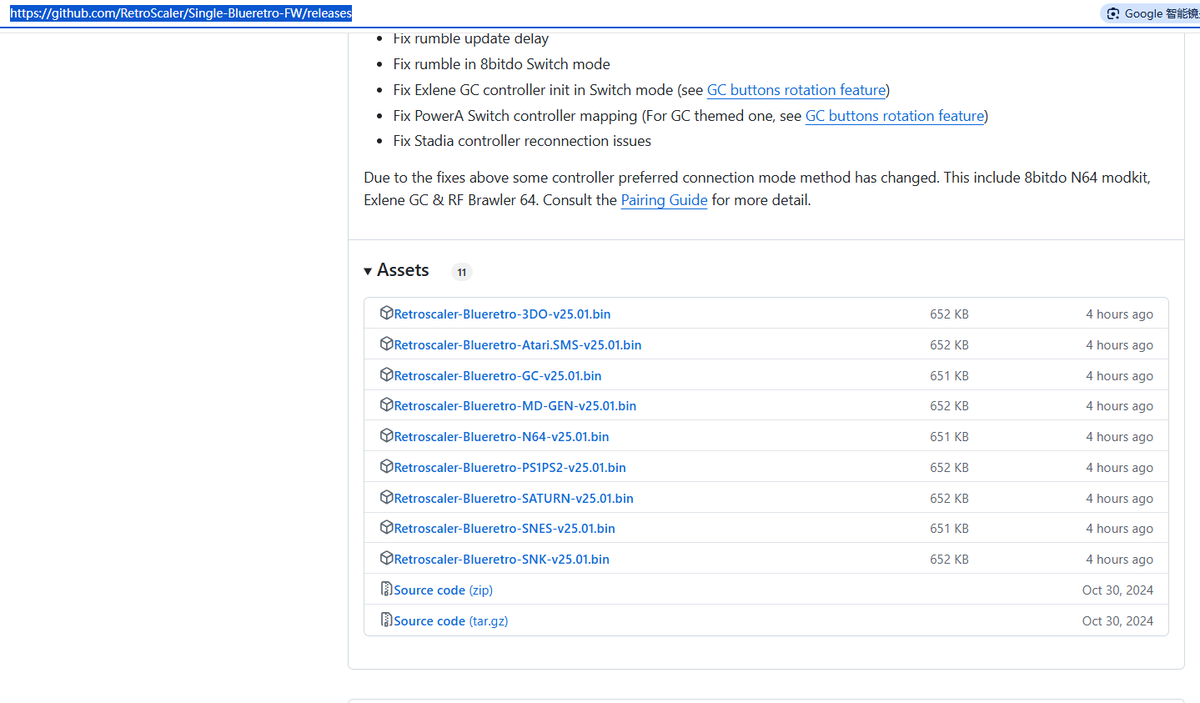
Task: Click Oct 30, 2024 date on zip row
Action: [x=1117, y=590]
